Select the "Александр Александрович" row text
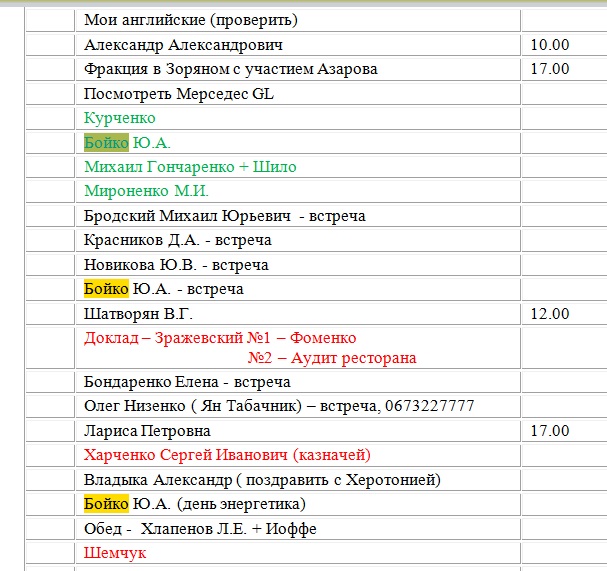This screenshot has width=607, height=571. (x=183, y=45)
